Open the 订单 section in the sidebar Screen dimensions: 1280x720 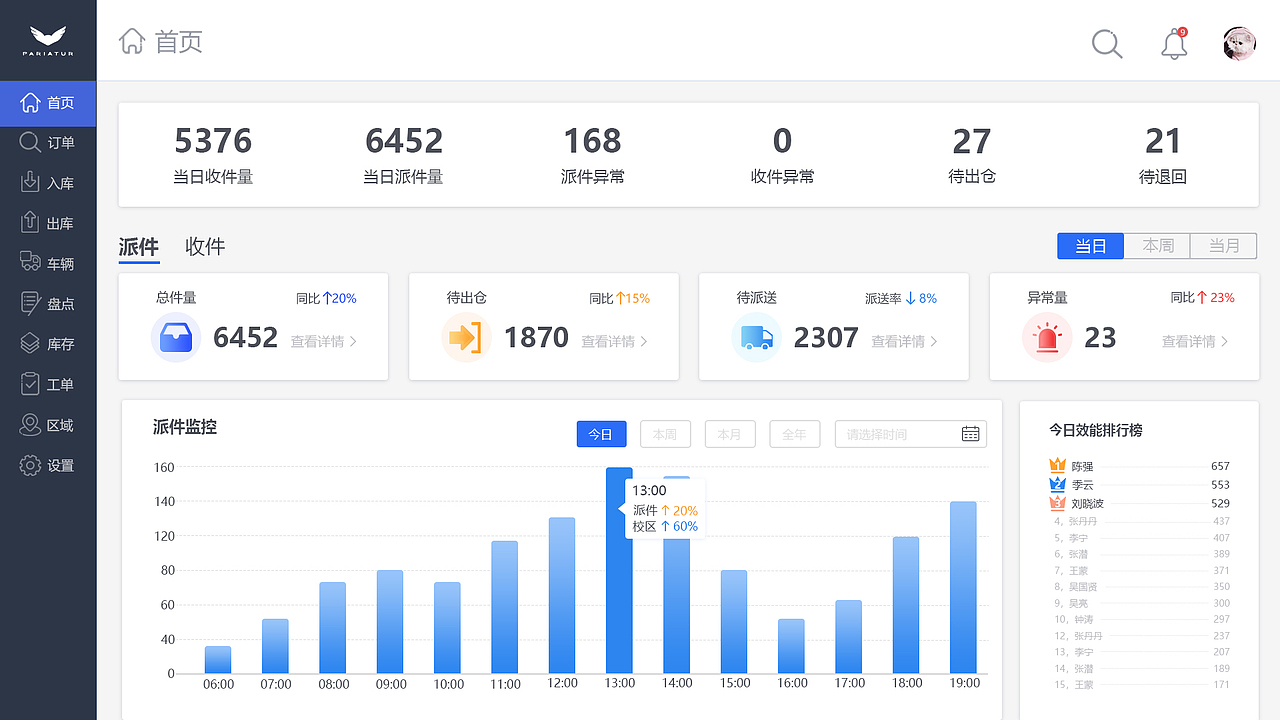tap(48, 142)
